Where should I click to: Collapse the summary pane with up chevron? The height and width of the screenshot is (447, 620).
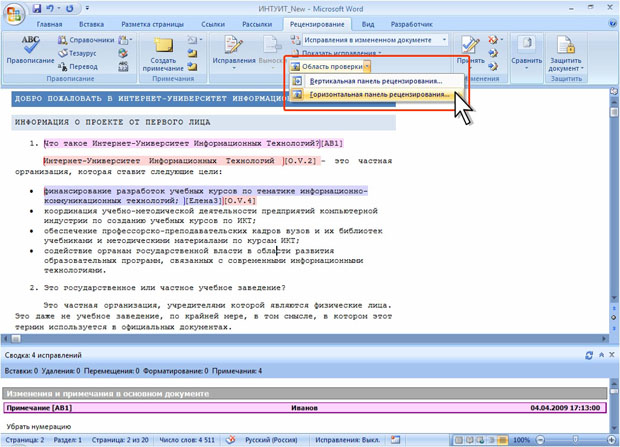pos(601,355)
